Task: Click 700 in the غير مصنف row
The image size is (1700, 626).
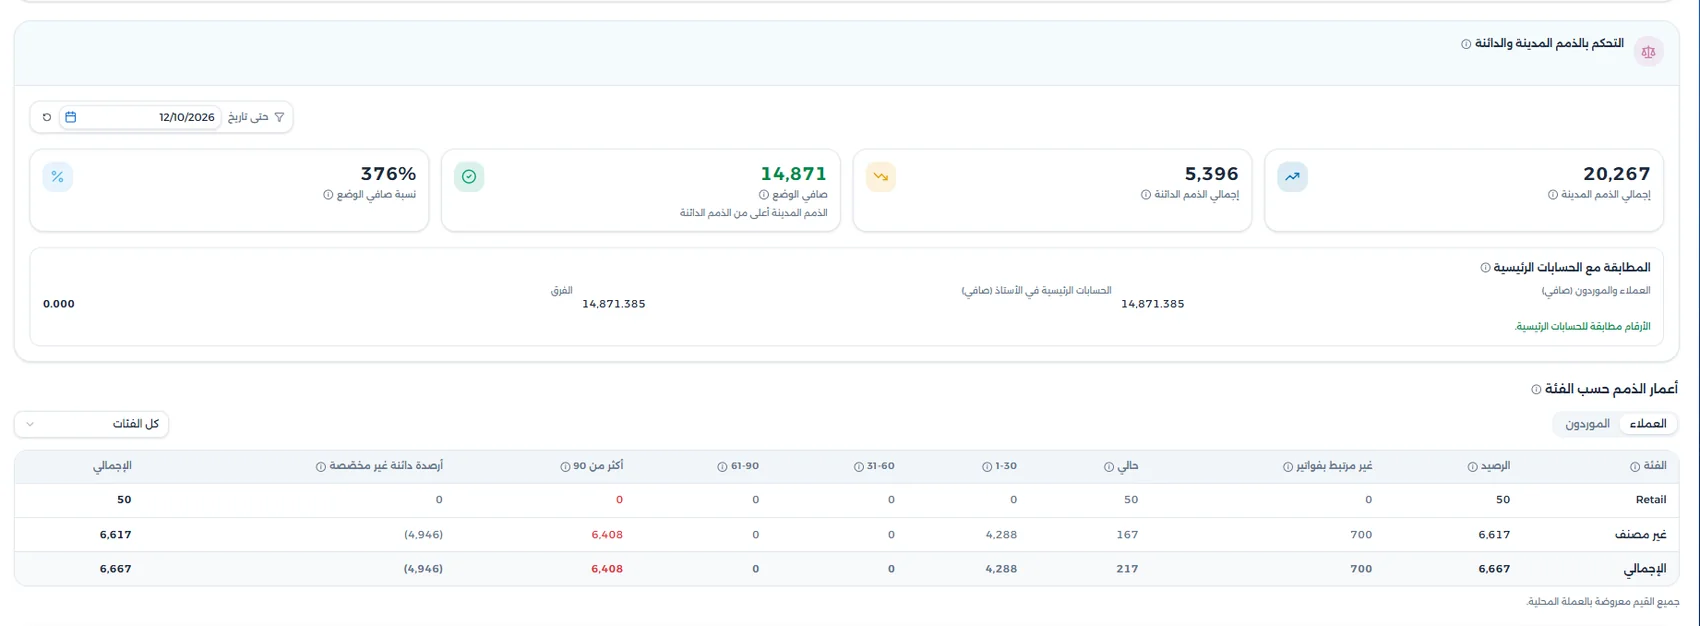Action: 1361,535
